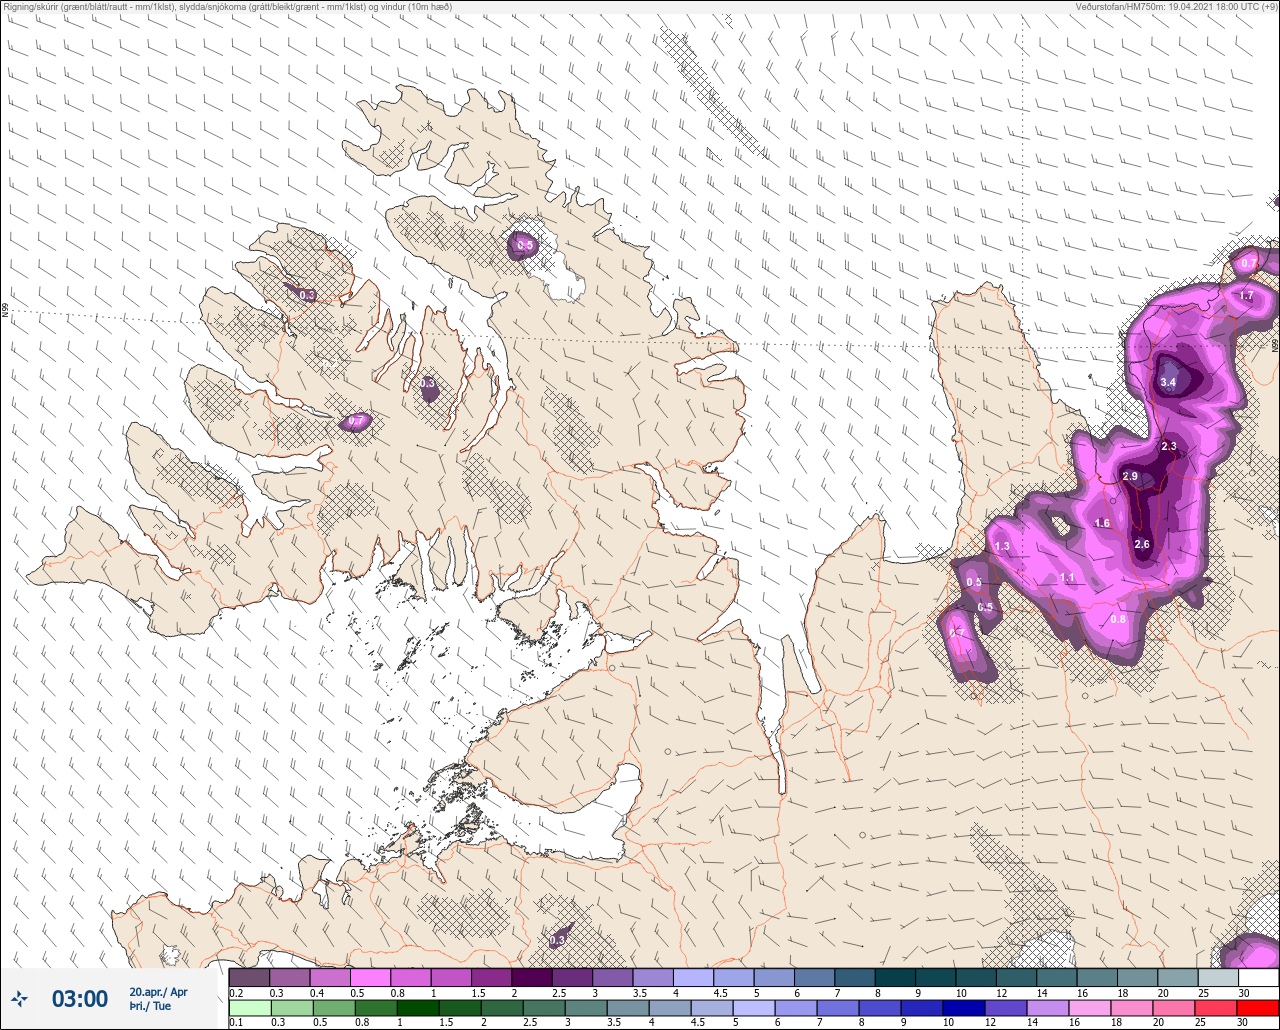Select the white 30 swatch in top legend row
This screenshot has height=1030, width=1280.
1259,977
